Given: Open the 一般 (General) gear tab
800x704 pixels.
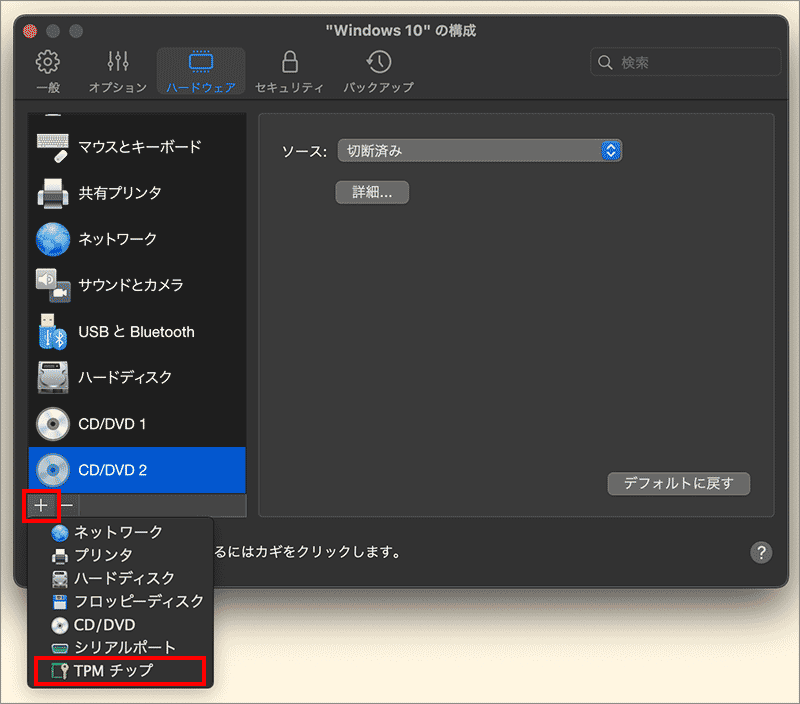Looking at the screenshot, I should coord(48,71).
